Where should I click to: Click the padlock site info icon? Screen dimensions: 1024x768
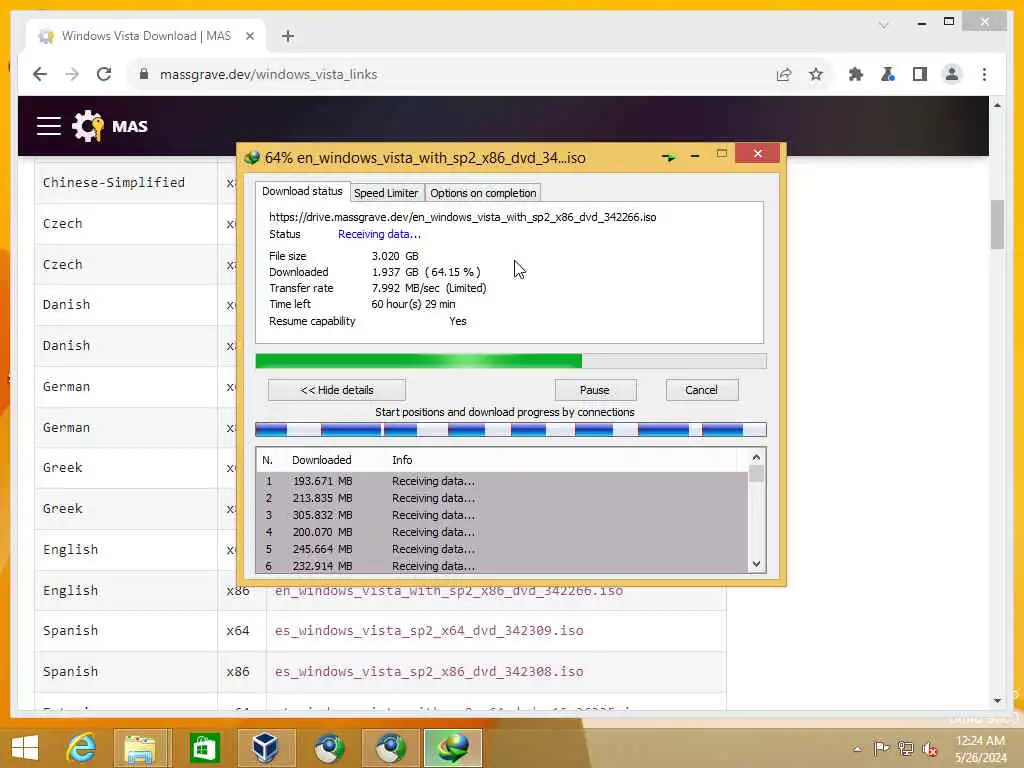144,74
